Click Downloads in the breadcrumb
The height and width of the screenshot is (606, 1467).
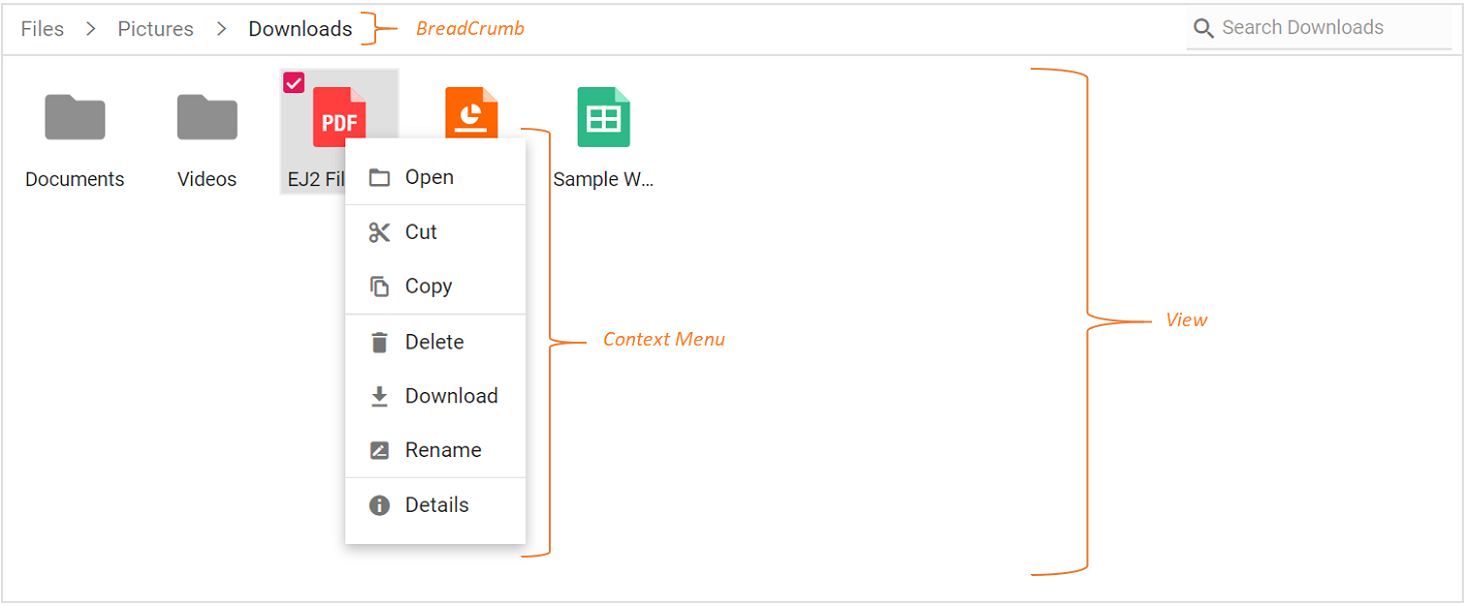pos(300,29)
